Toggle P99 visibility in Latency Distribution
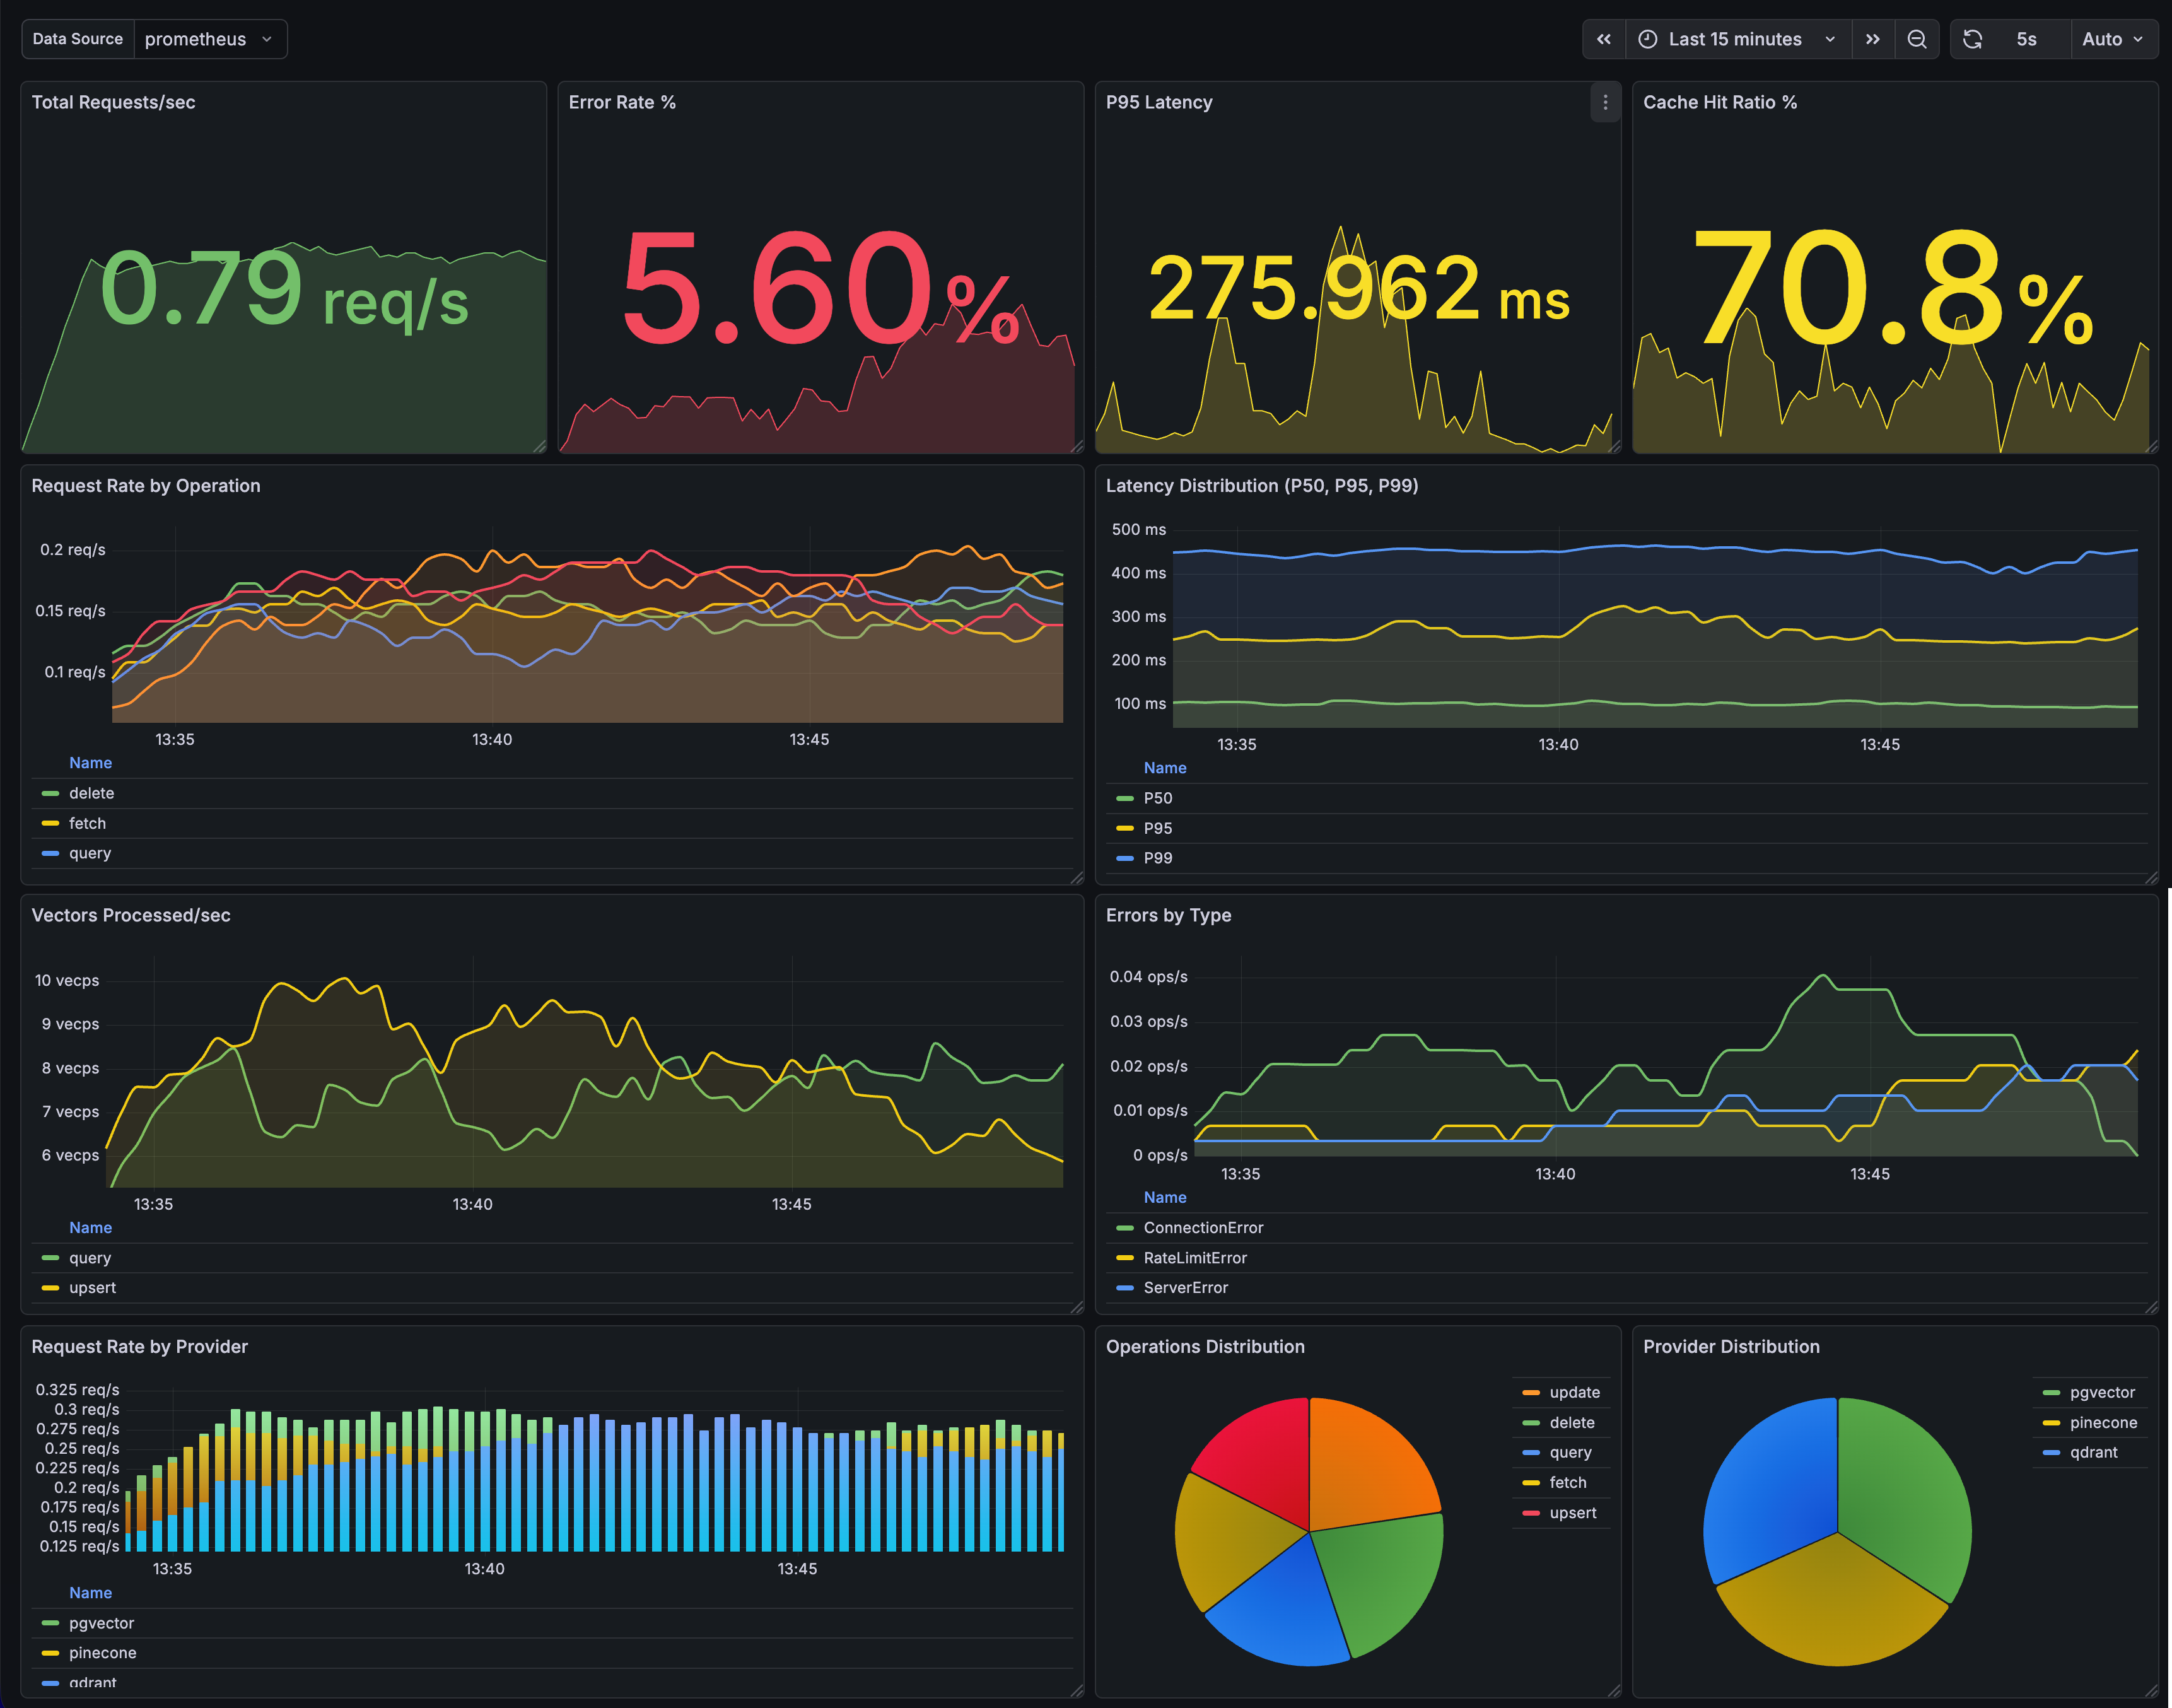The height and width of the screenshot is (1708, 2172). [1157, 857]
